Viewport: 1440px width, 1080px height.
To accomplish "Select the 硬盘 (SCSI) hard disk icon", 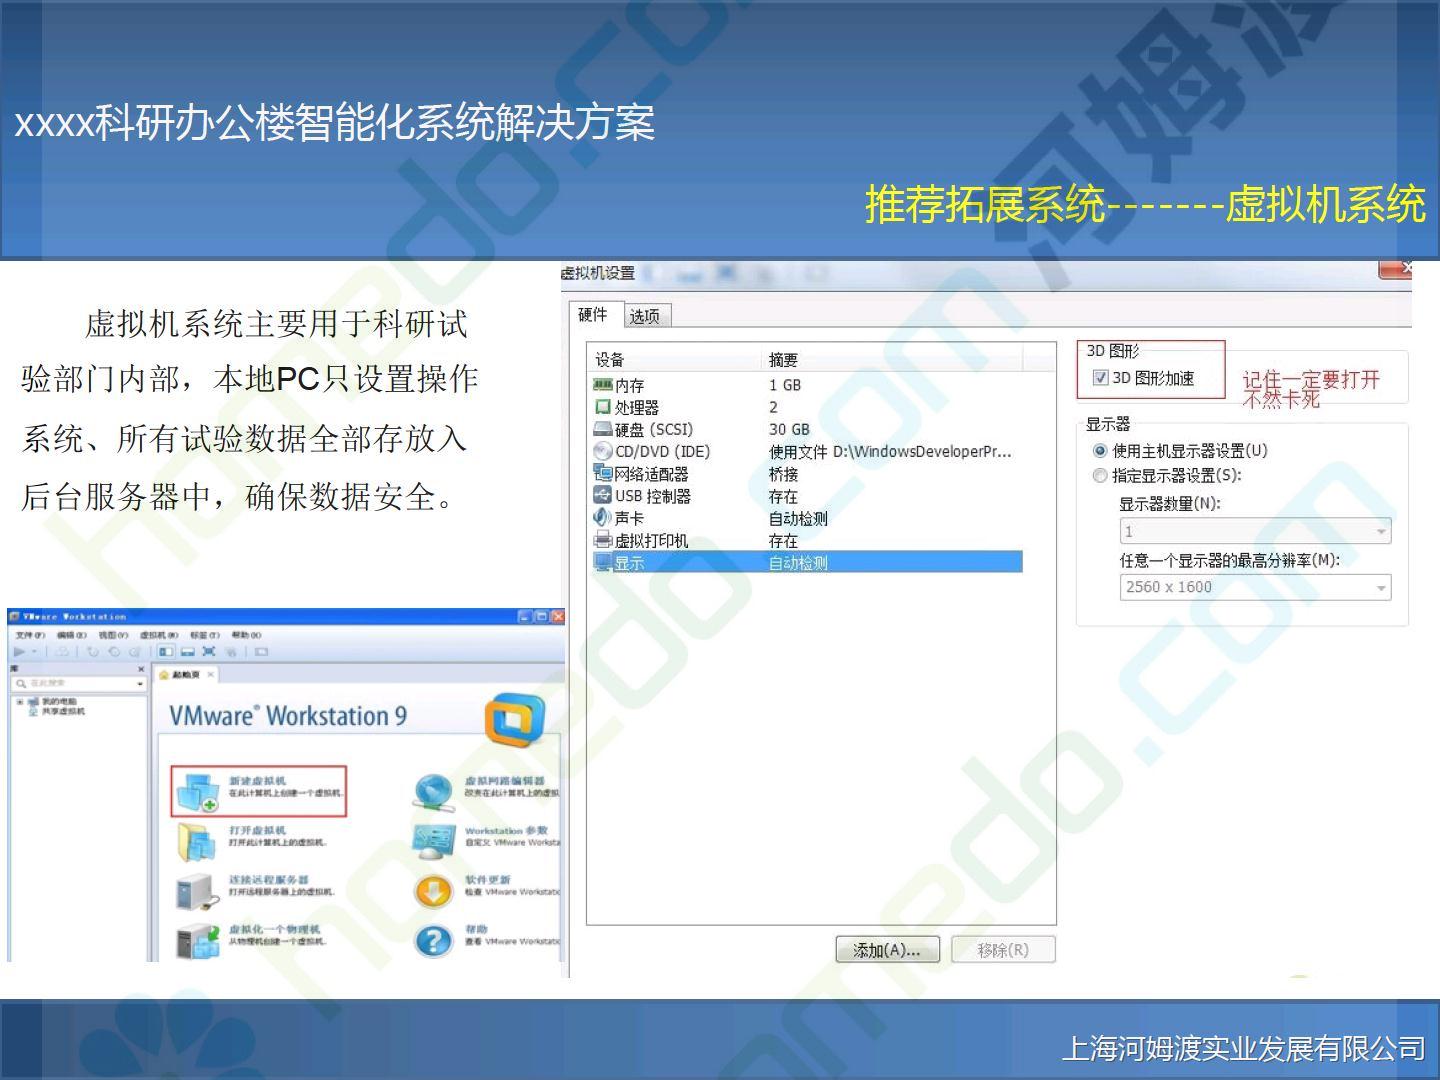I will coord(602,429).
